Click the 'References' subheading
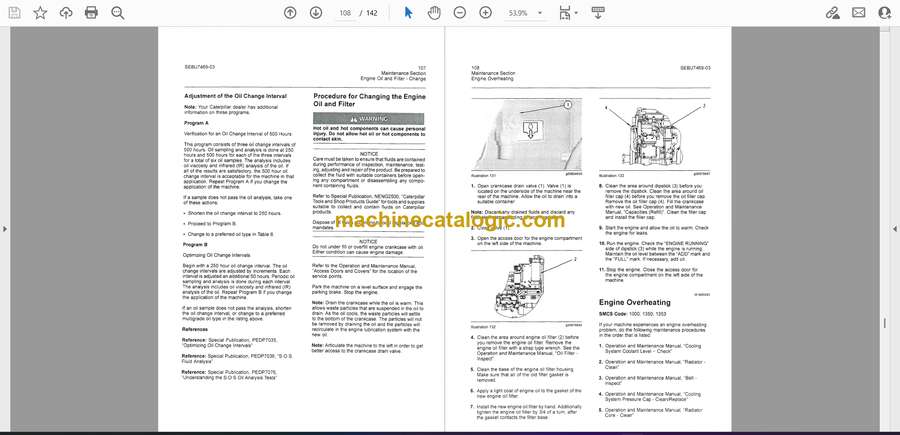The height and width of the screenshot is (435, 900). click(x=195, y=329)
